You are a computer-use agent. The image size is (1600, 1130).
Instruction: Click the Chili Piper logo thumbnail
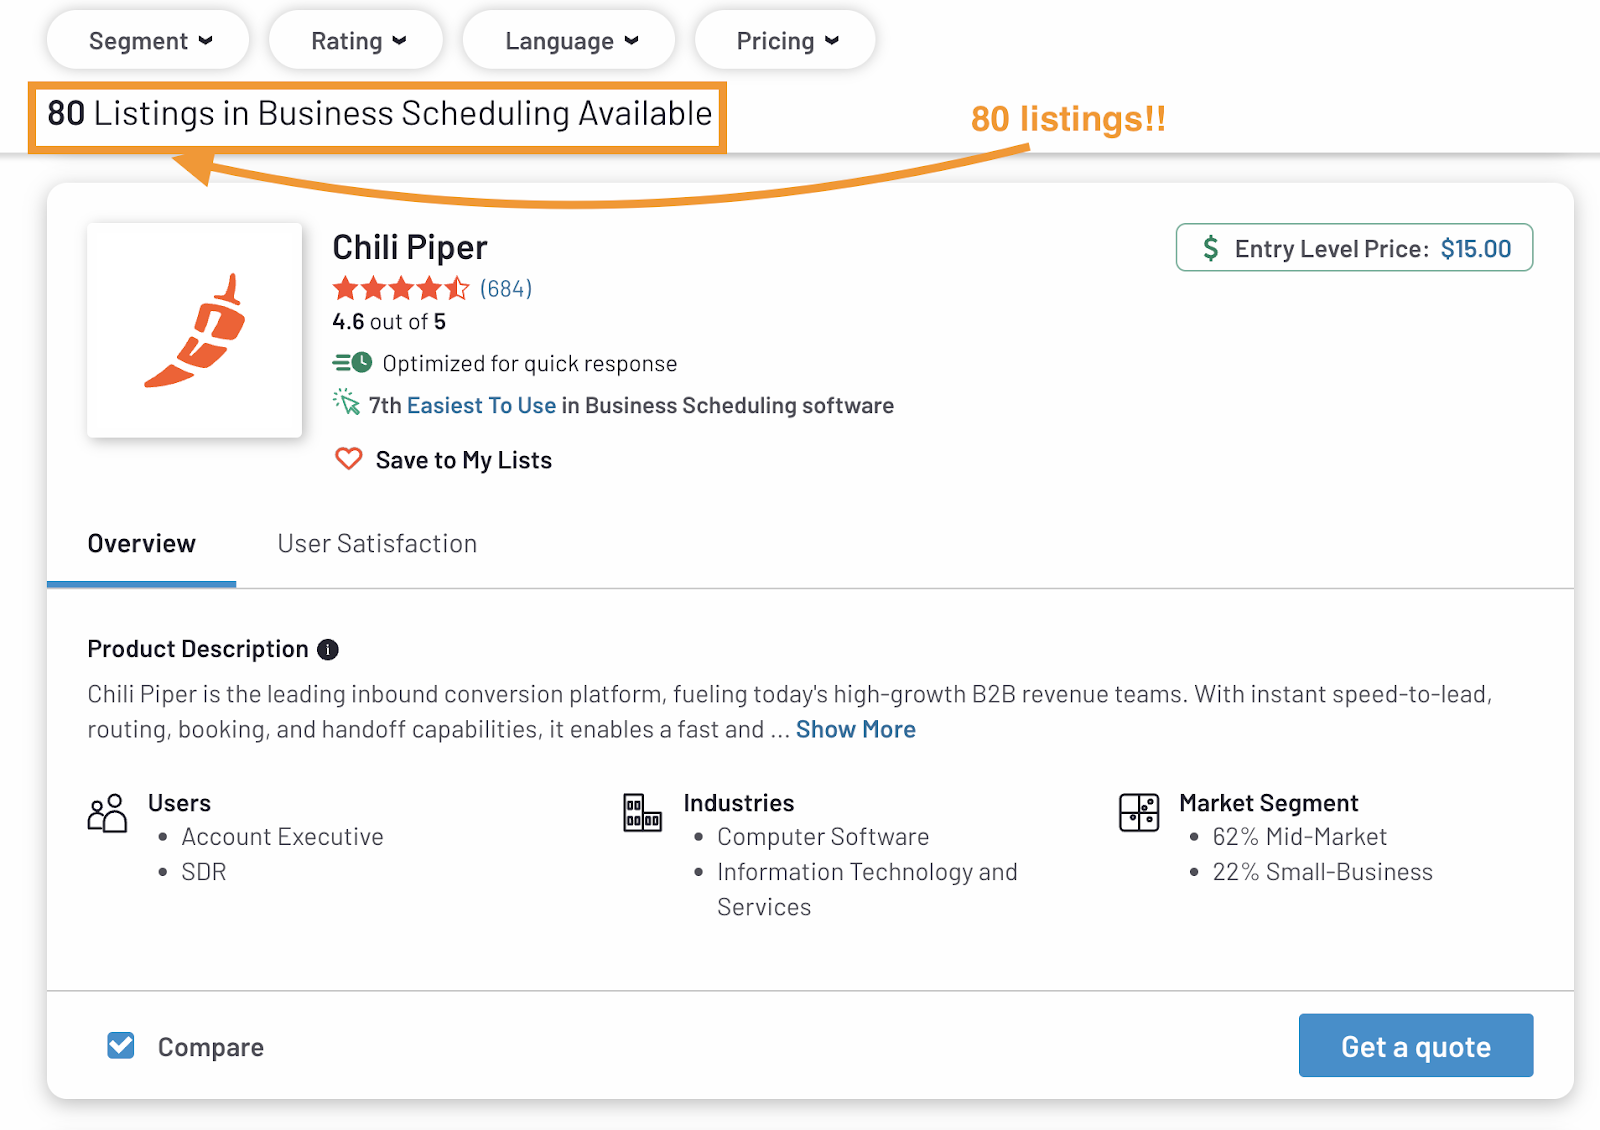[195, 330]
